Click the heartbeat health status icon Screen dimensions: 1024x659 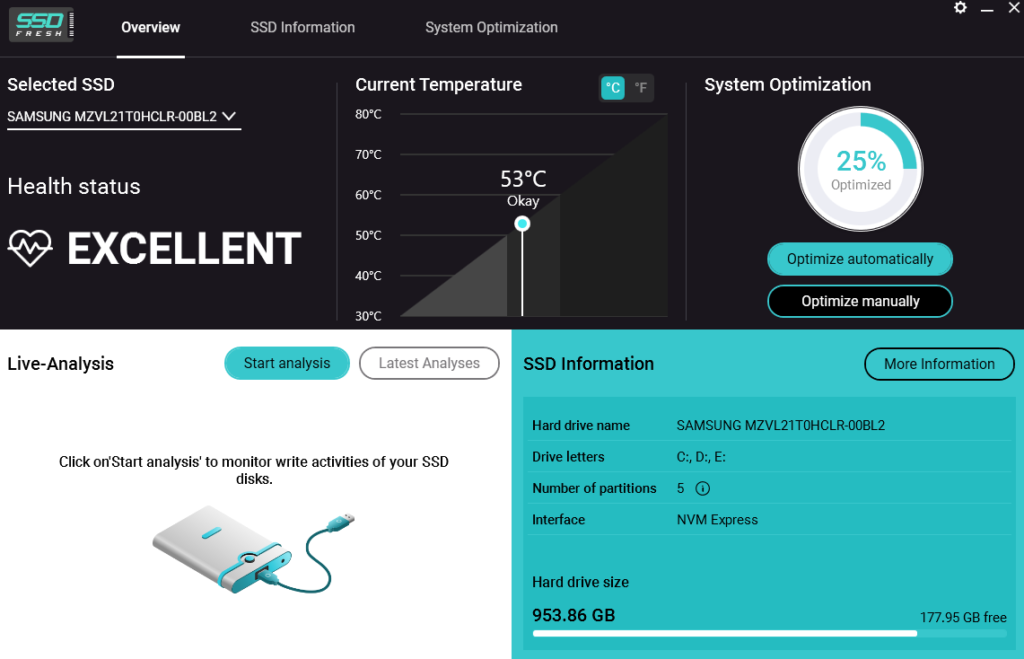pyautogui.click(x=30, y=248)
